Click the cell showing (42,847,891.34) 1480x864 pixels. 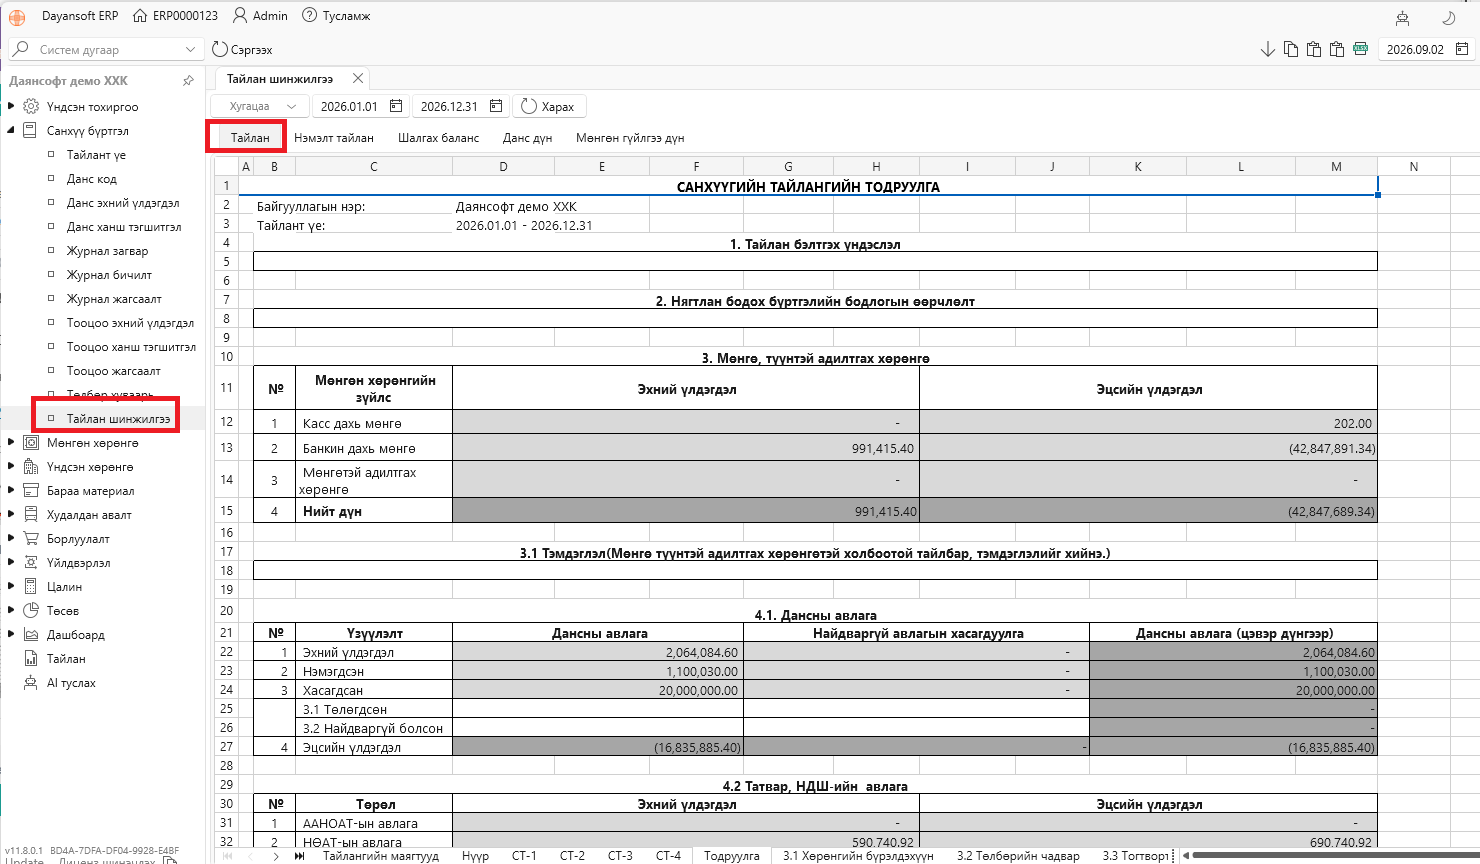(1148, 448)
